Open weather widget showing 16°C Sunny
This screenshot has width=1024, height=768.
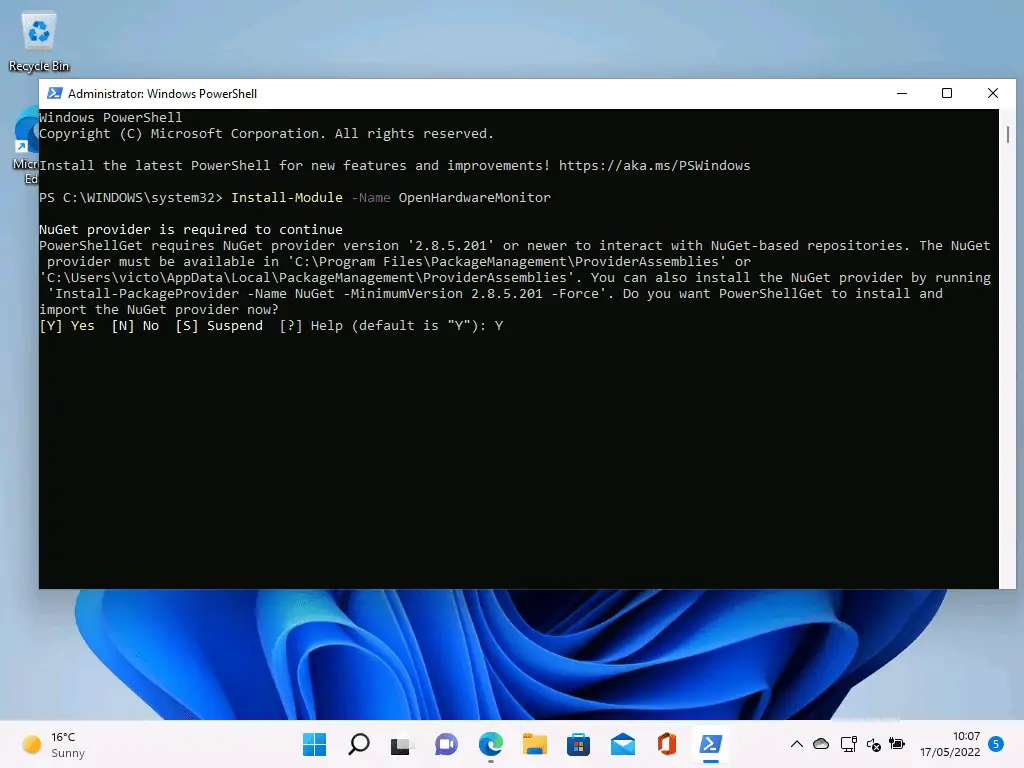pos(55,745)
